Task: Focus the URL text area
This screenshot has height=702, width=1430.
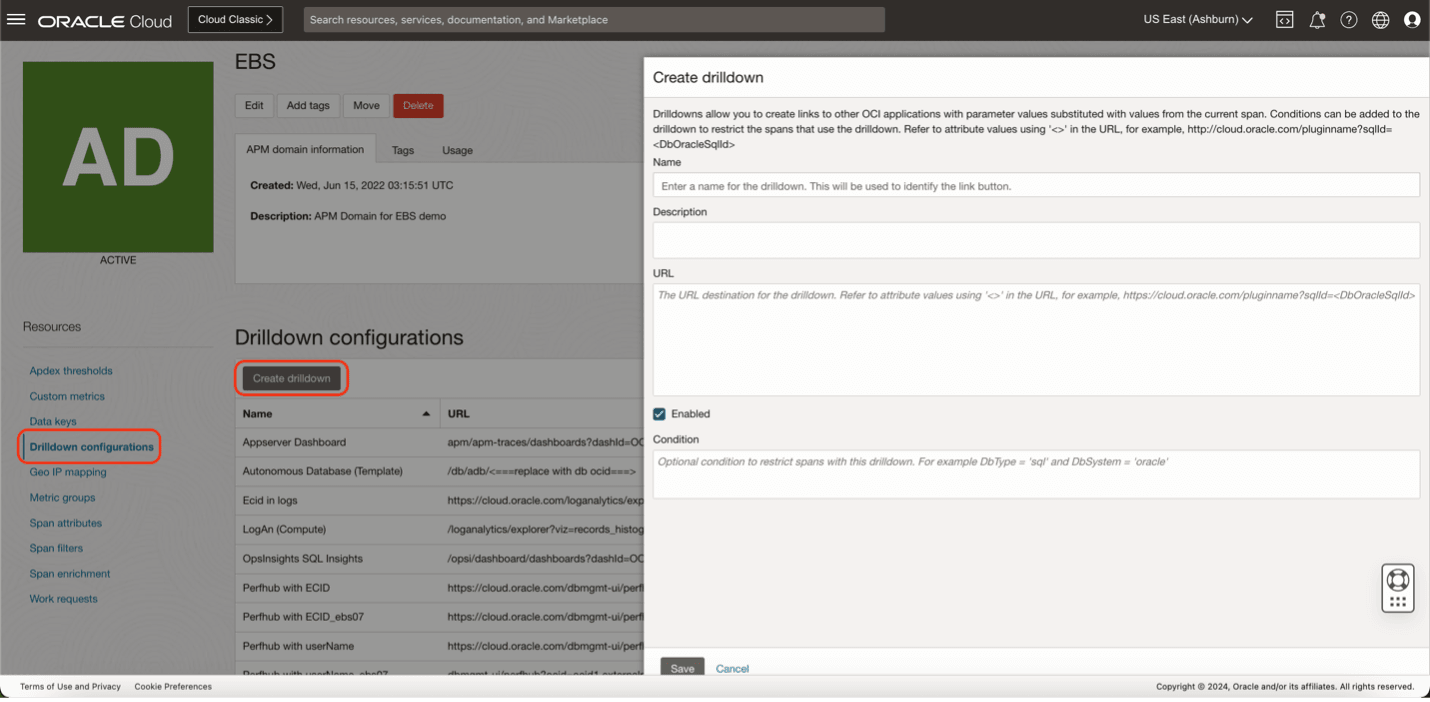Action: coord(1036,340)
